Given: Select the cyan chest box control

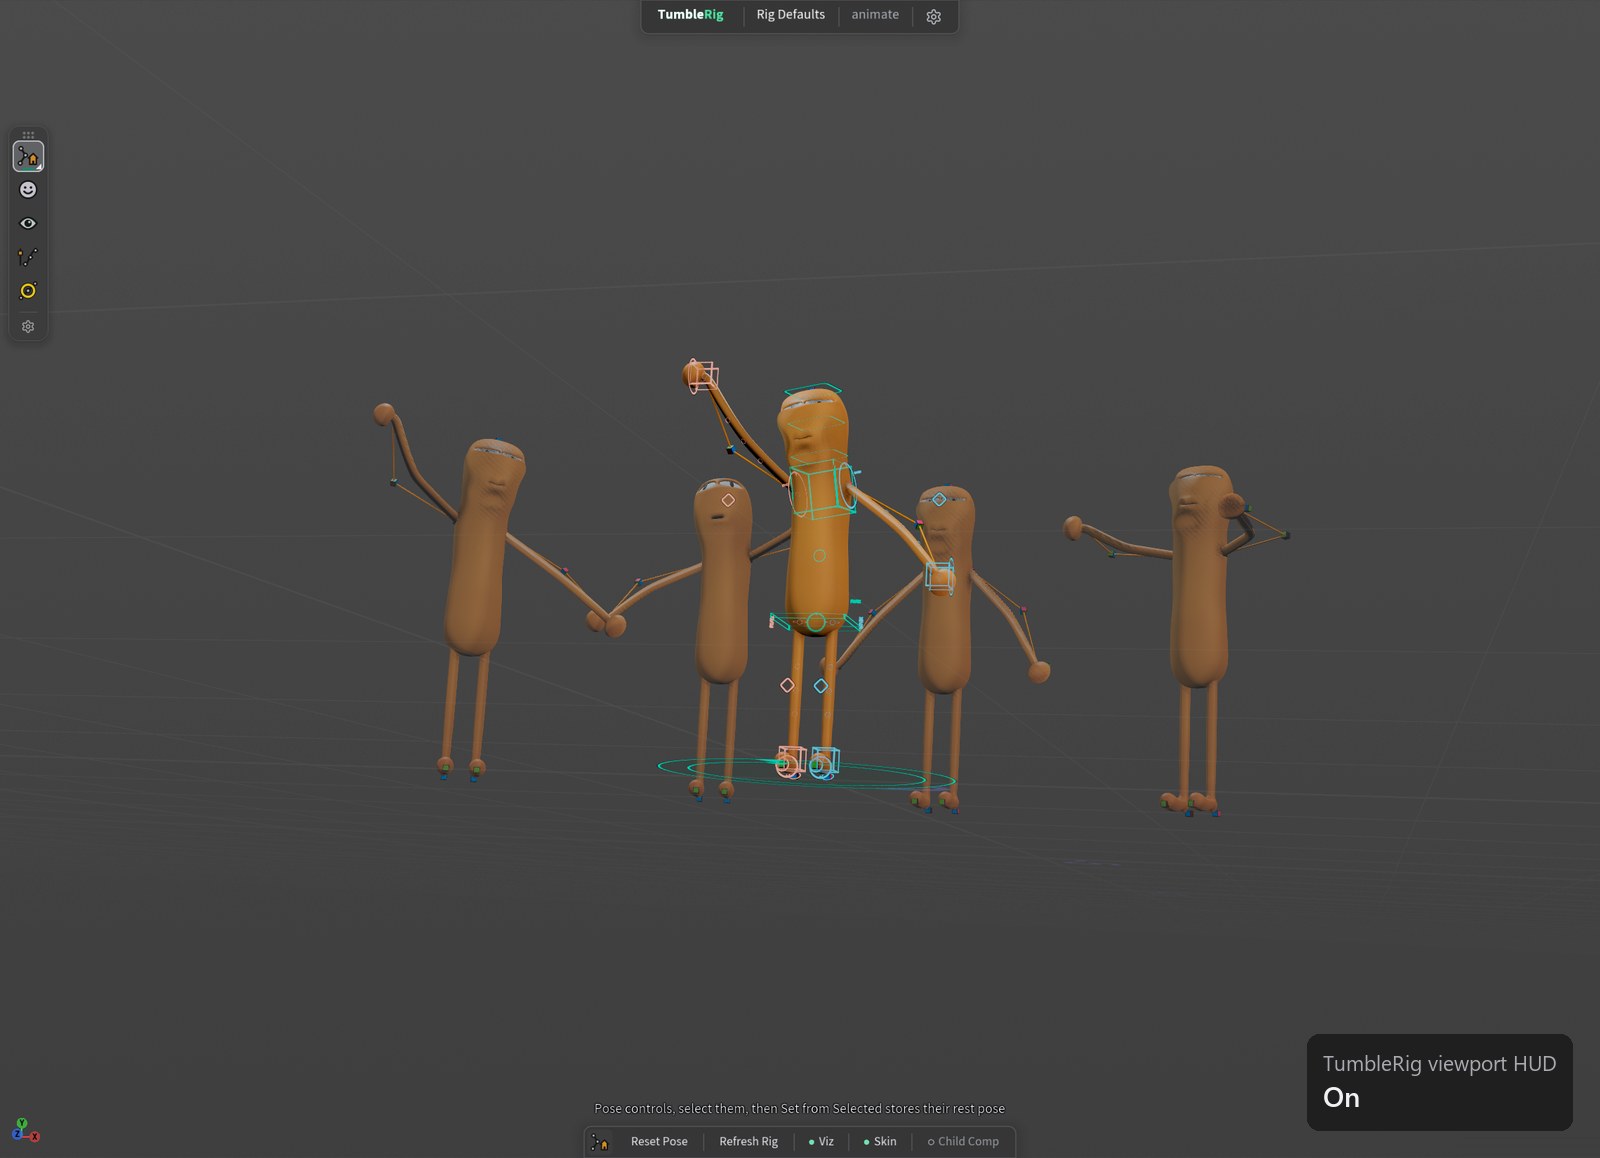Looking at the screenshot, I should click(822, 489).
